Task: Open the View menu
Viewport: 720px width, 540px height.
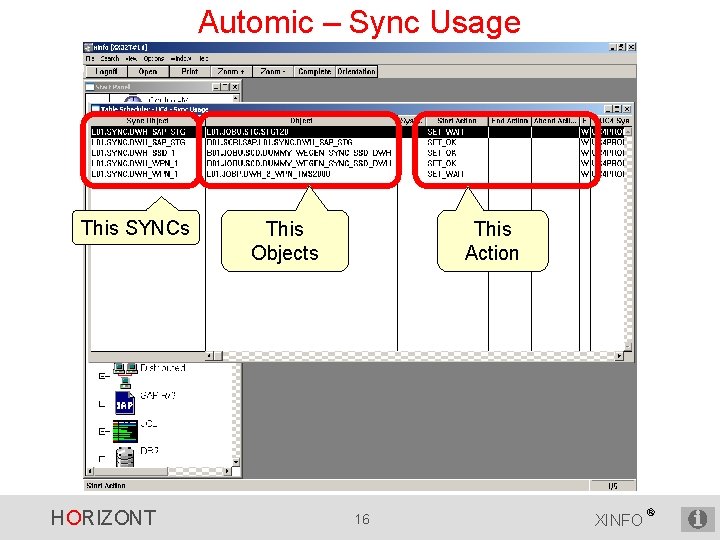Action: pyautogui.click(x=131, y=58)
